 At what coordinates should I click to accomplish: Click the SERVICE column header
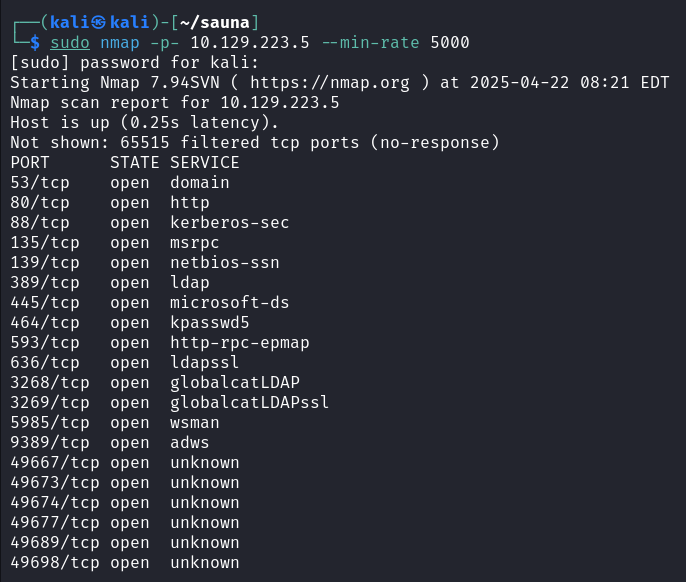(205, 163)
